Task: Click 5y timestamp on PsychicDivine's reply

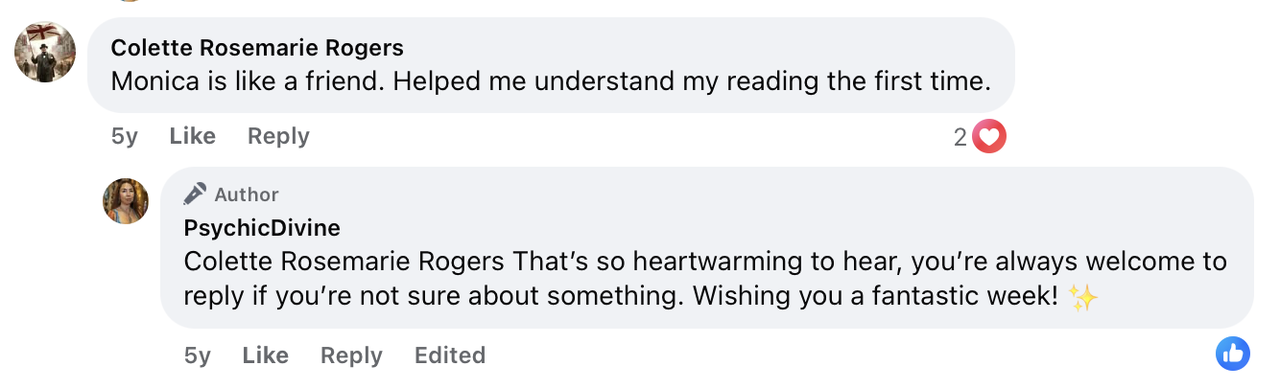Action: point(197,355)
